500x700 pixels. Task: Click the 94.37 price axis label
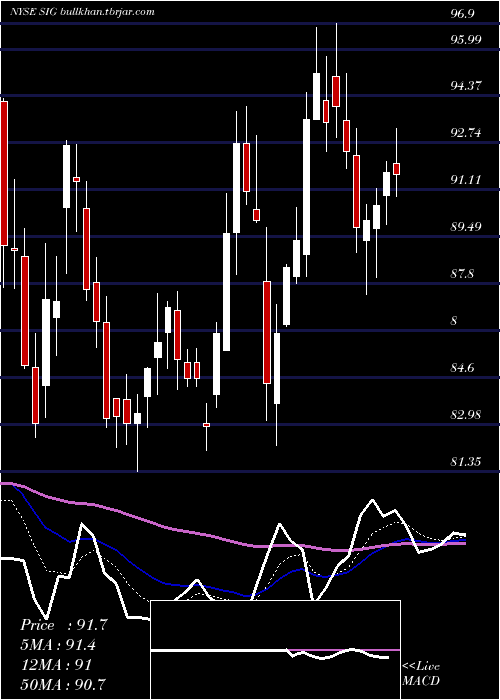point(466,85)
